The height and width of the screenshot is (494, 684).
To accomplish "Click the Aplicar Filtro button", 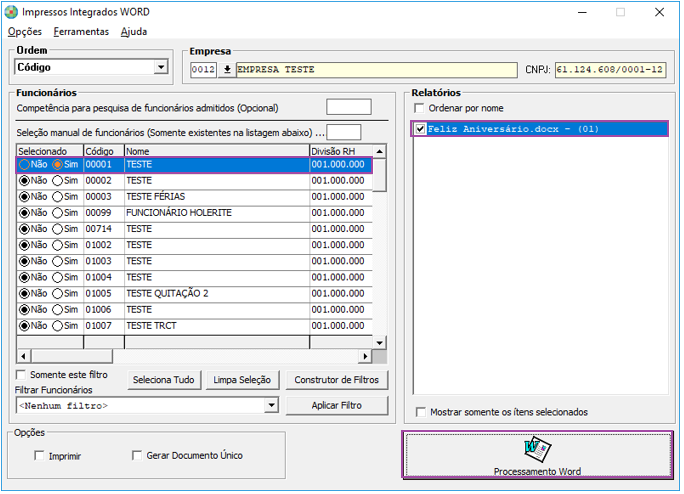I will 338,407.
